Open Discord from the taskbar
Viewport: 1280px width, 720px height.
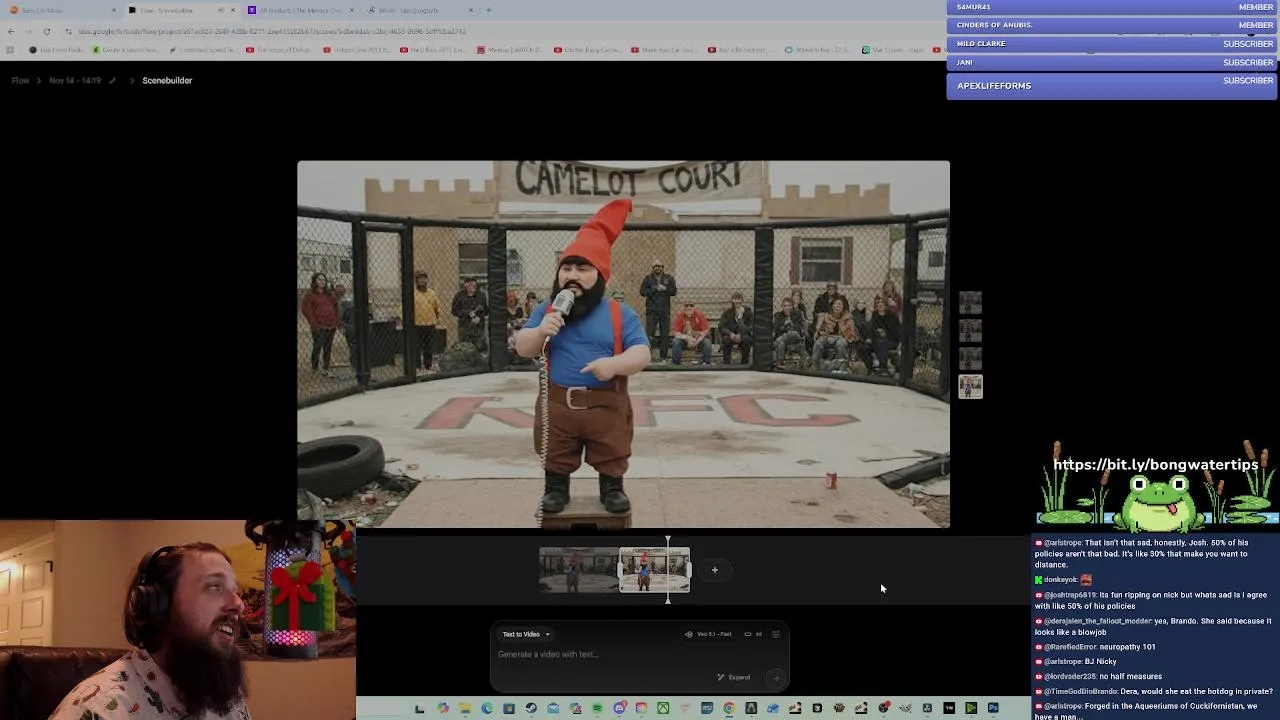click(x=620, y=708)
